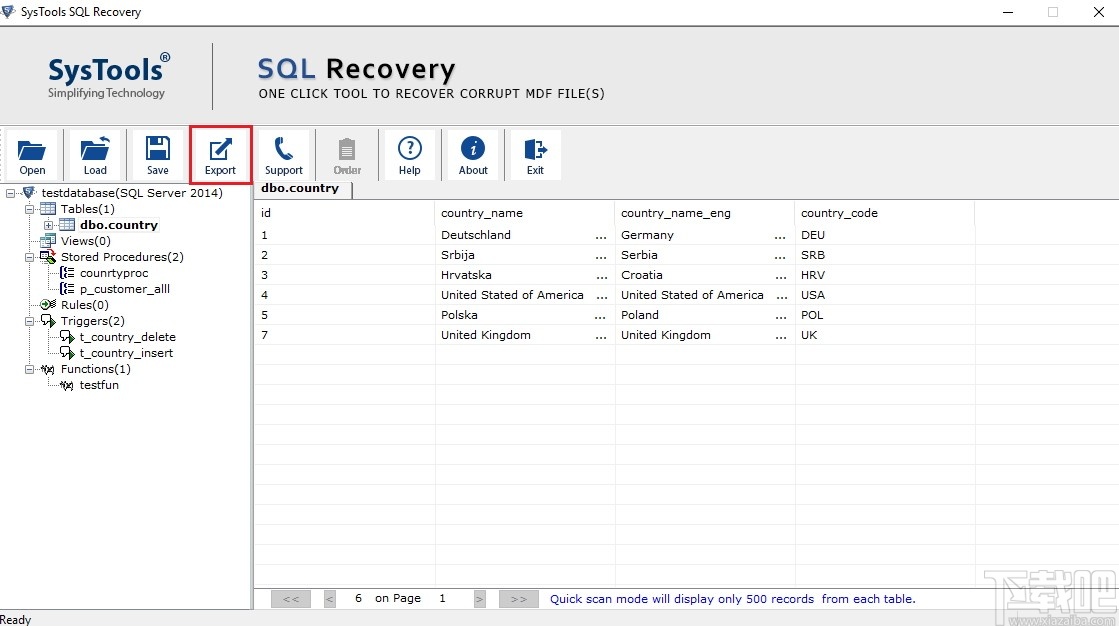Collapse the Stored Procedures branch

[x=31, y=257]
